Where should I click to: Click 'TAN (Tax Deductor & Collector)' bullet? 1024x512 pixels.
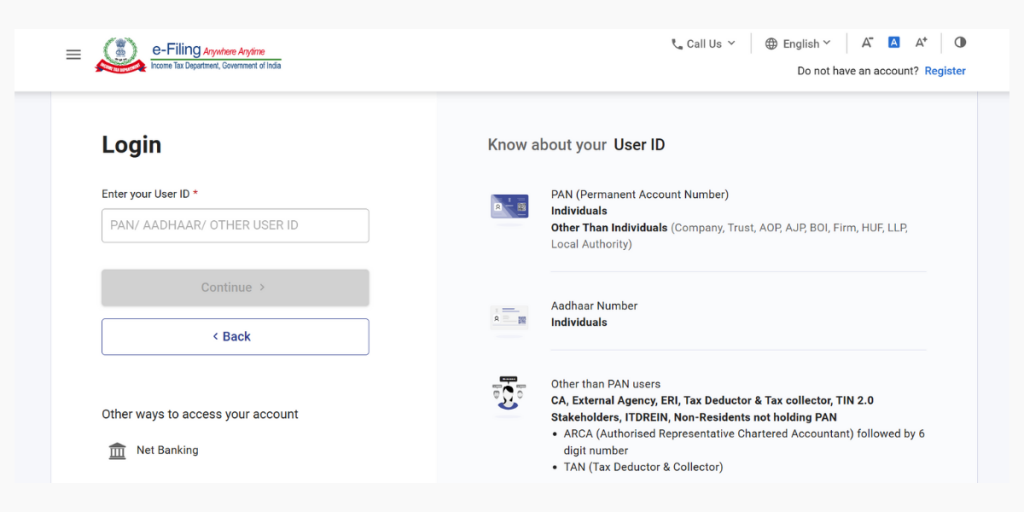[643, 467]
